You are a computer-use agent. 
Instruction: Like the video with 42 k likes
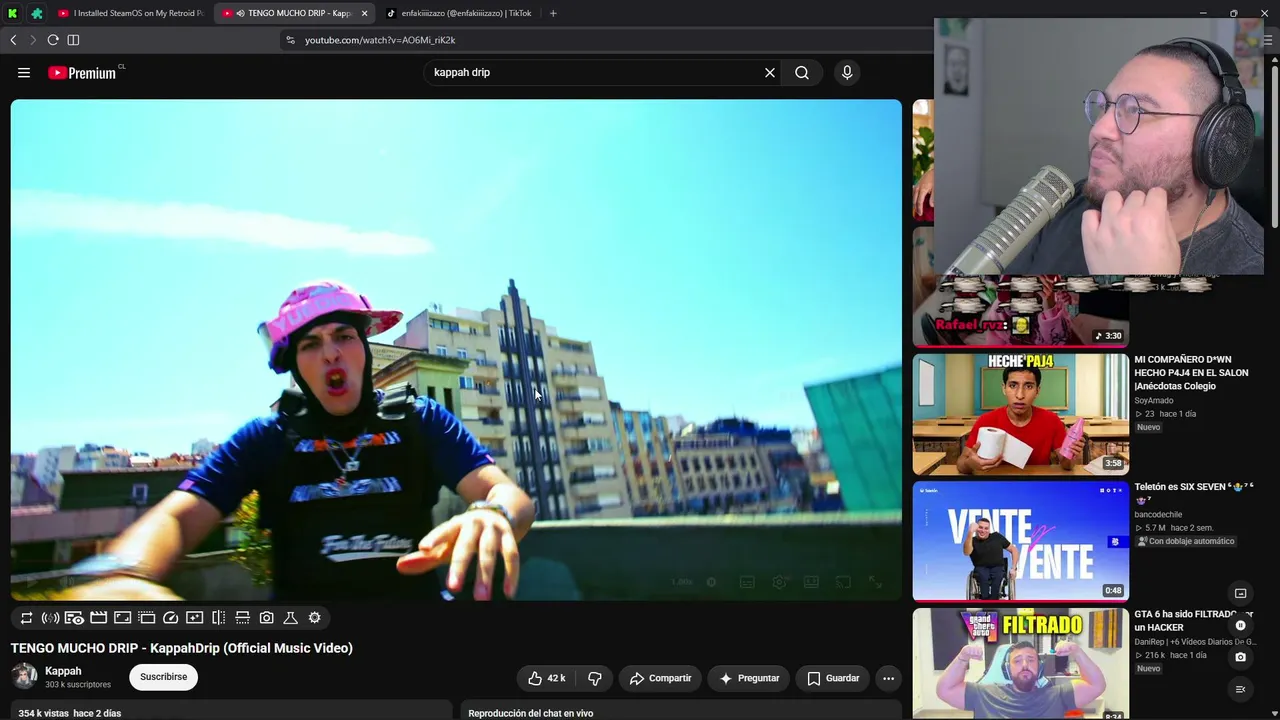[x=546, y=678]
